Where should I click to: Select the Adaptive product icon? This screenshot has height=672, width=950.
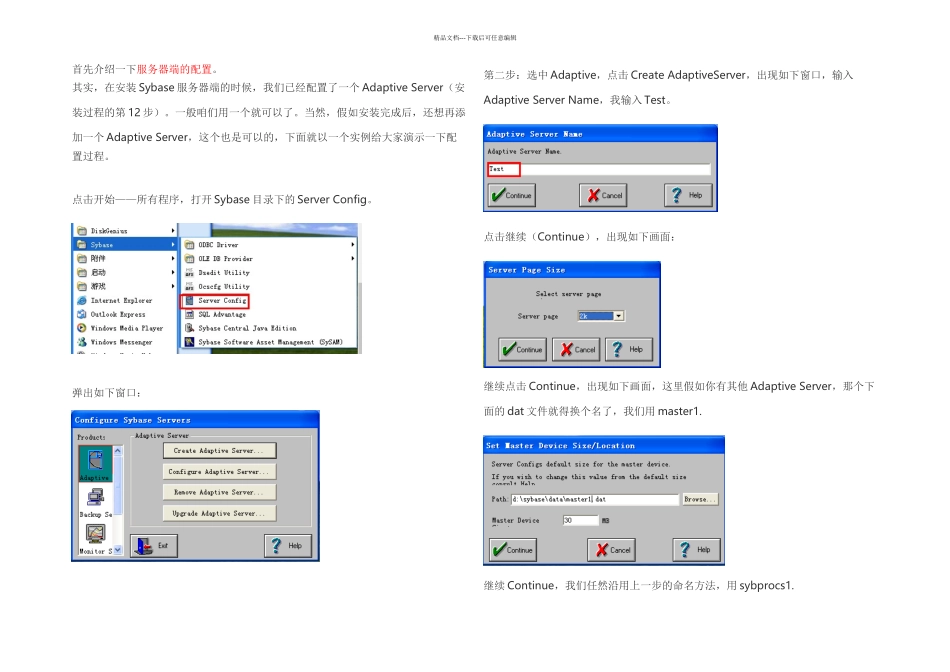(95, 464)
